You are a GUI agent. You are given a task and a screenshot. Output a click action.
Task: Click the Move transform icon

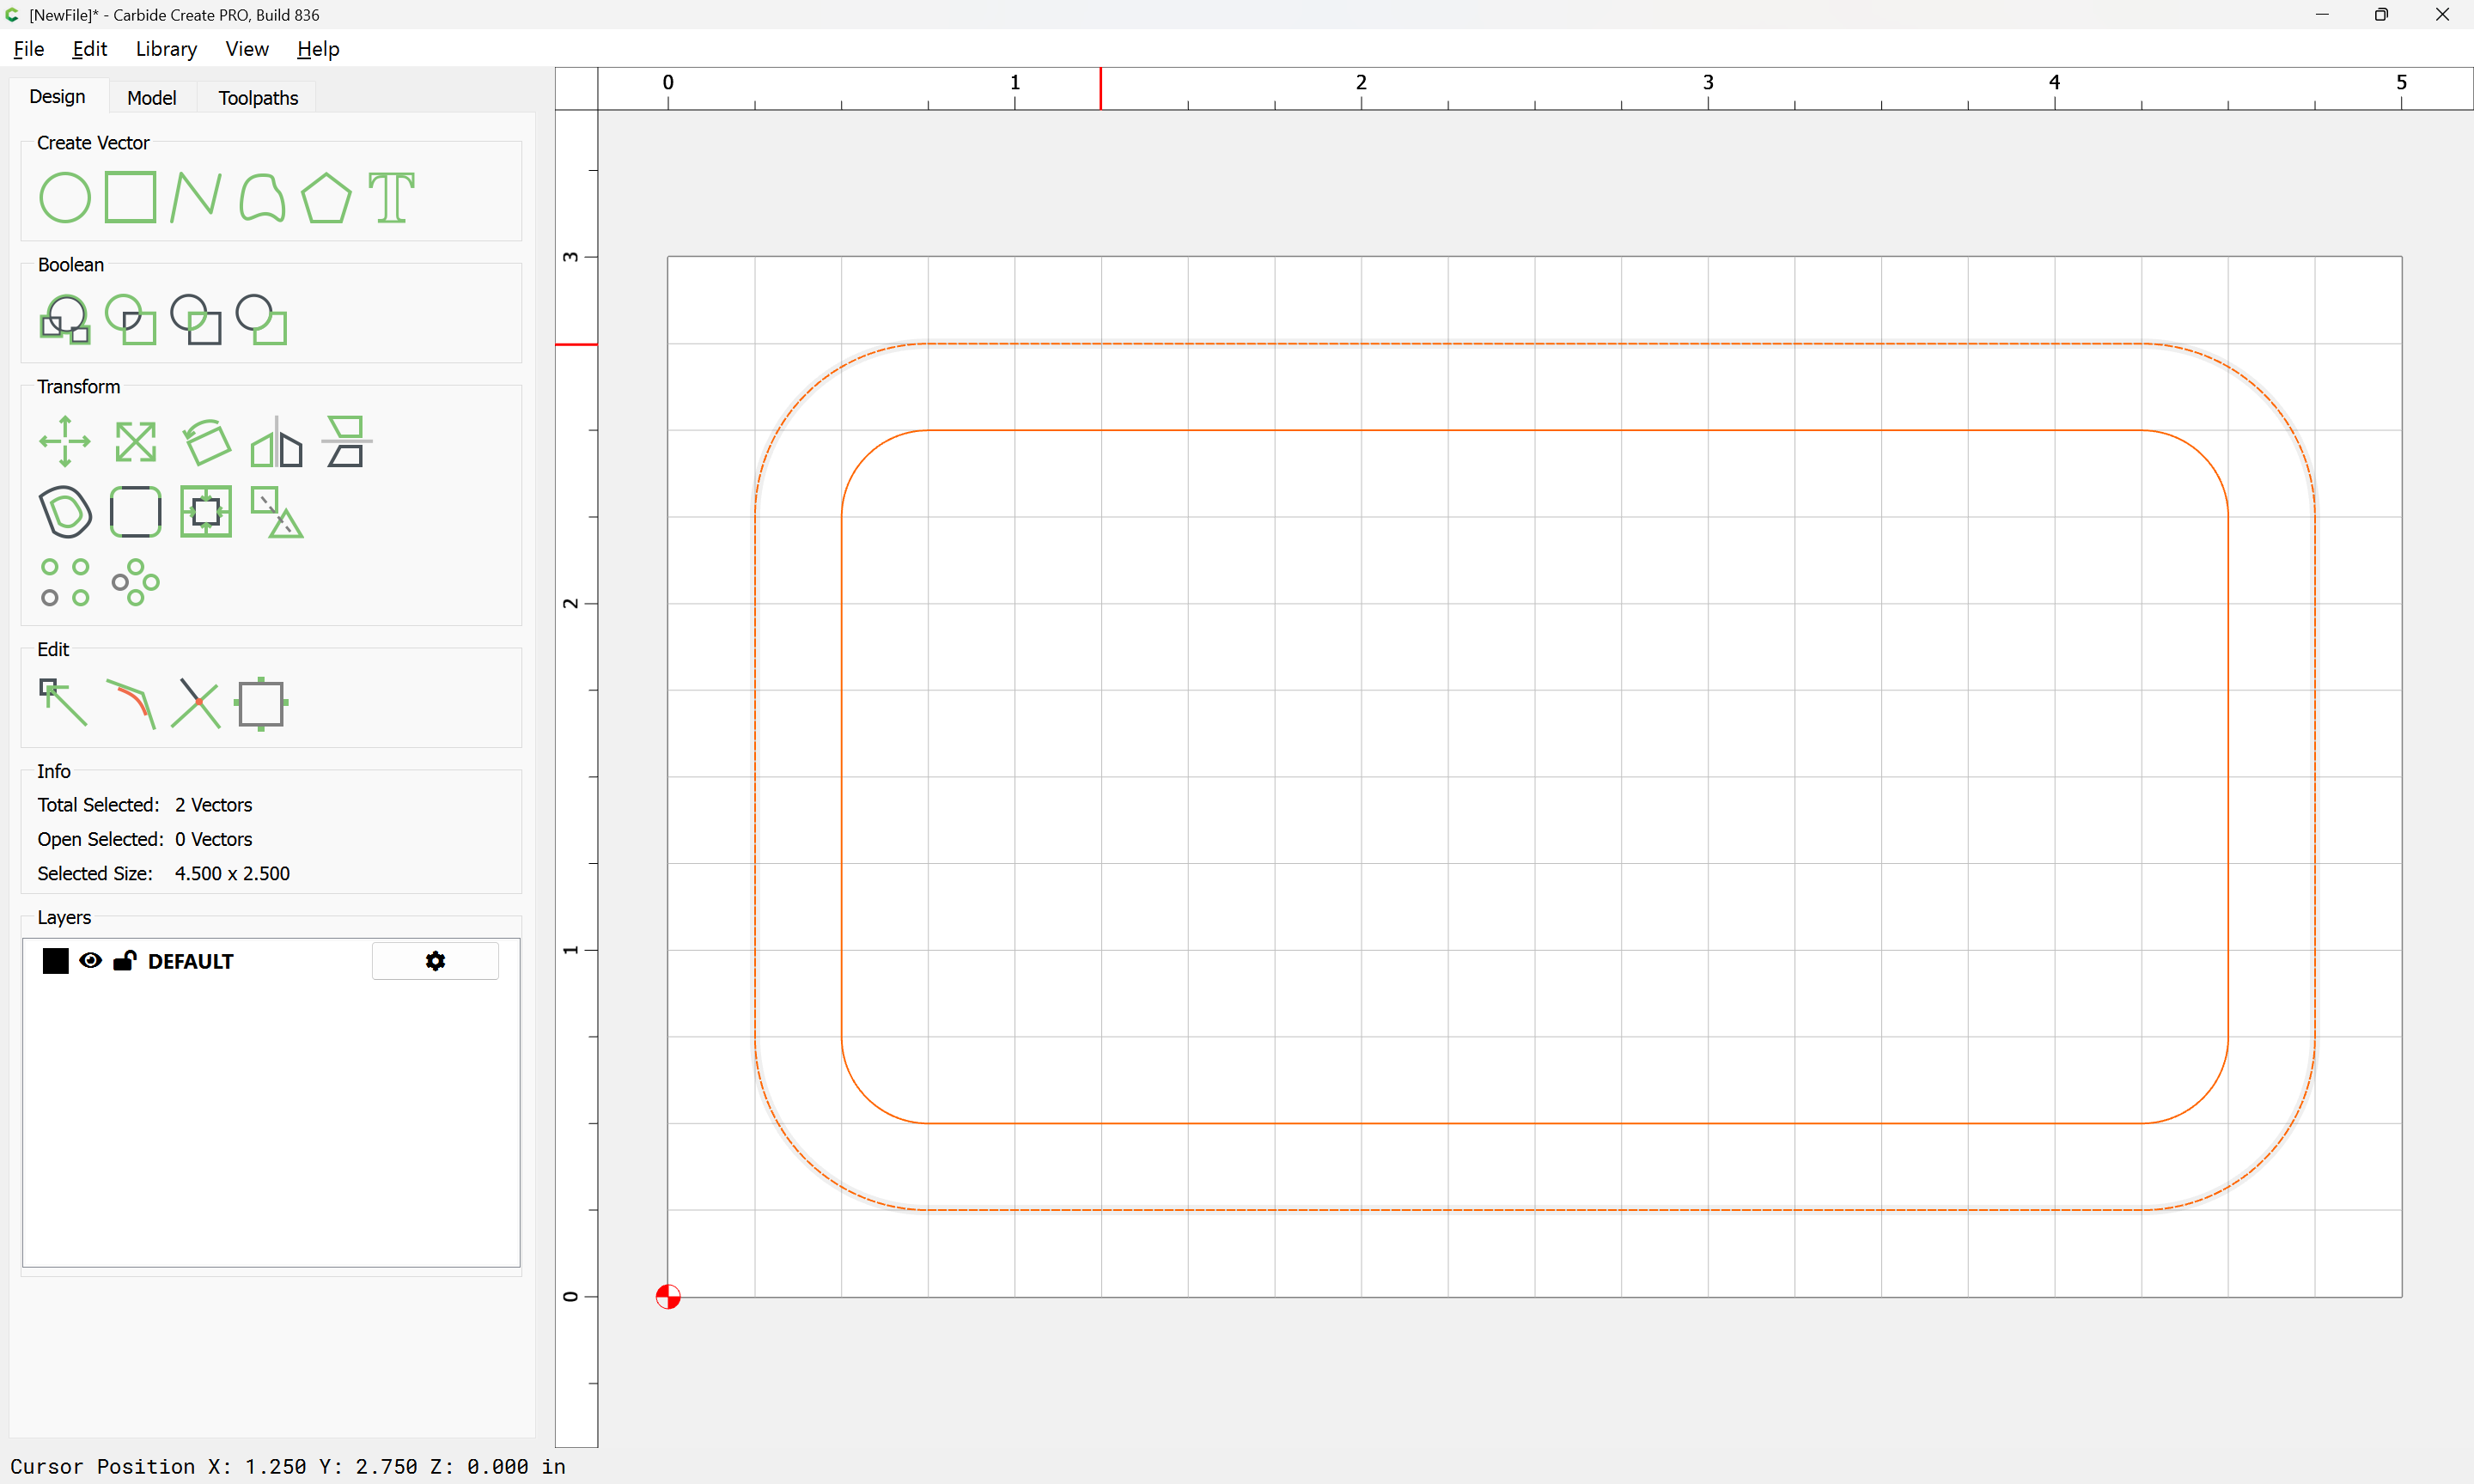point(65,441)
